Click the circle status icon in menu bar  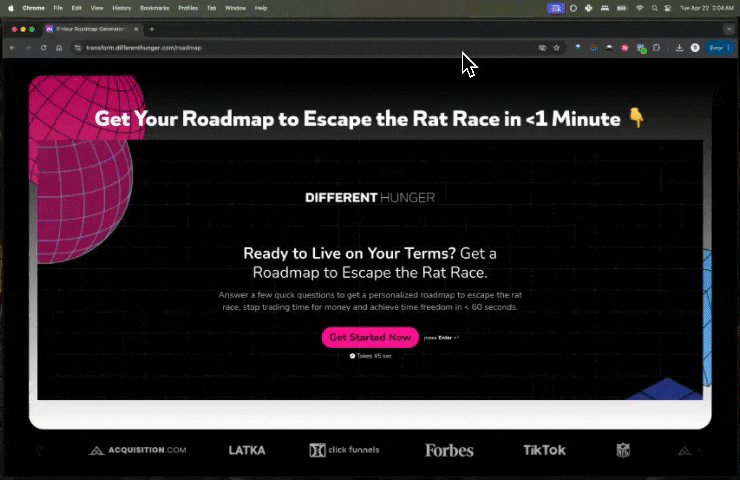click(x=573, y=8)
